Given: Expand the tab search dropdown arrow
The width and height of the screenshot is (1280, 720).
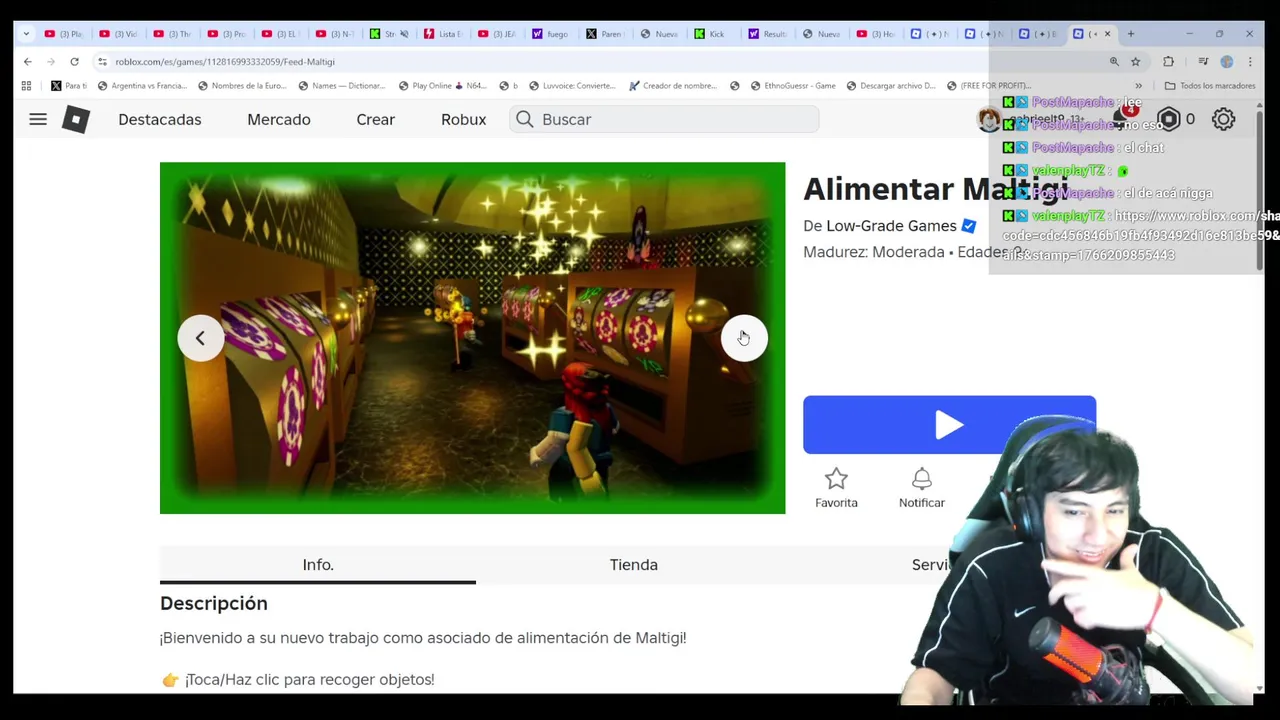Looking at the screenshot, I should (x=26, y=34).
